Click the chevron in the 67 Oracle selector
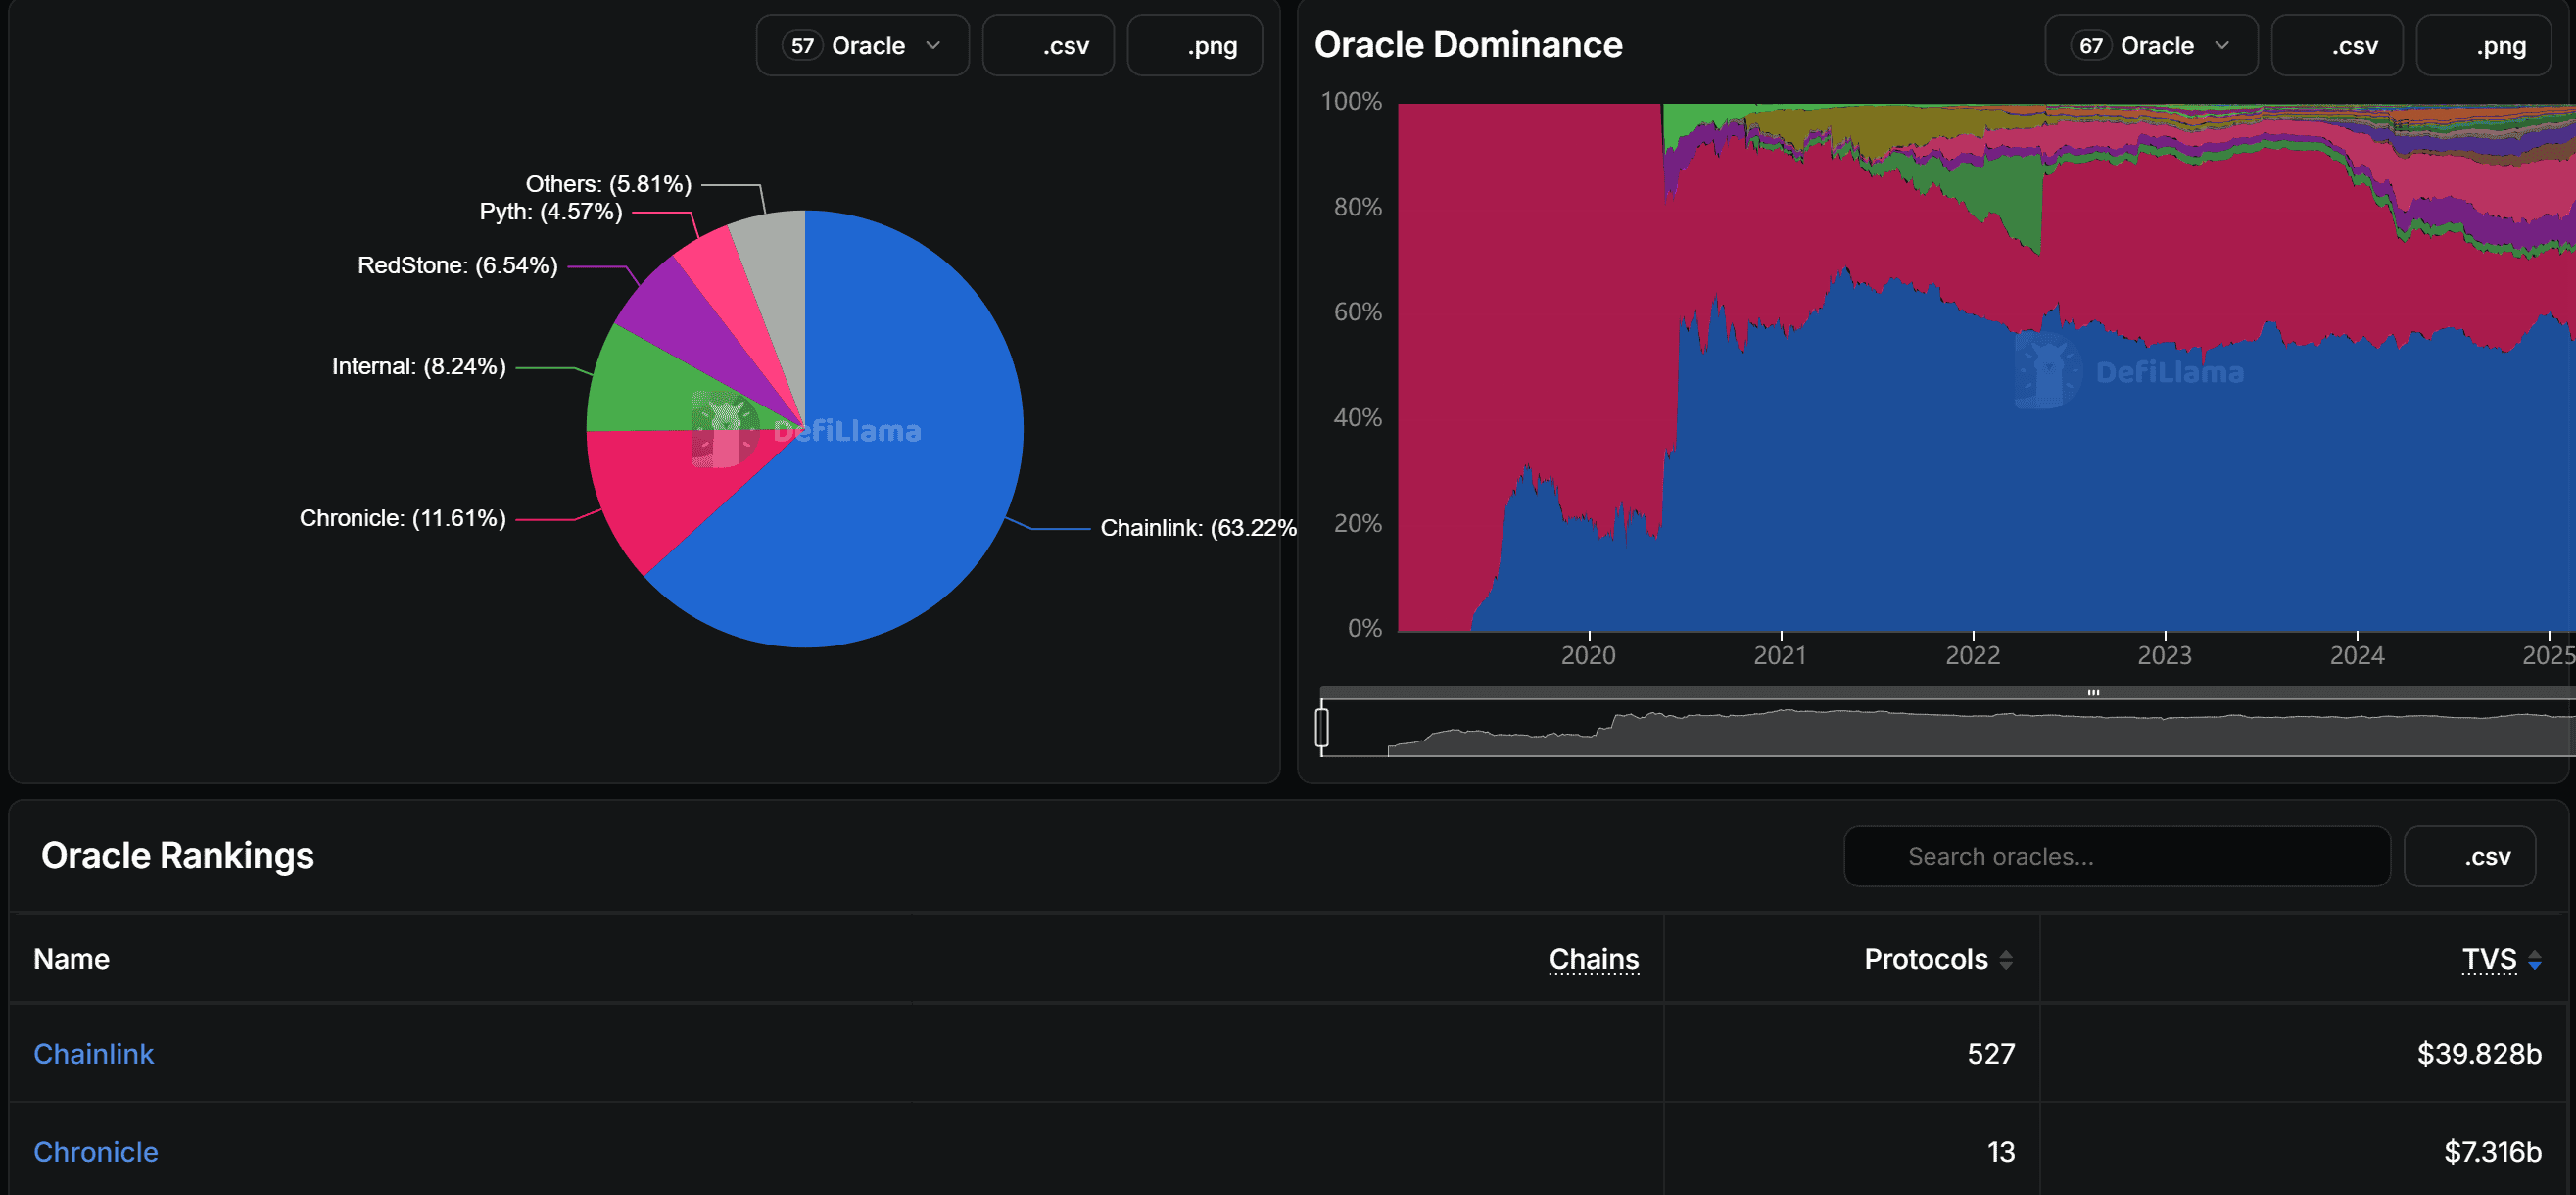Image resolution: width=2576 pixels, height=1195 pixels. 2222,46
